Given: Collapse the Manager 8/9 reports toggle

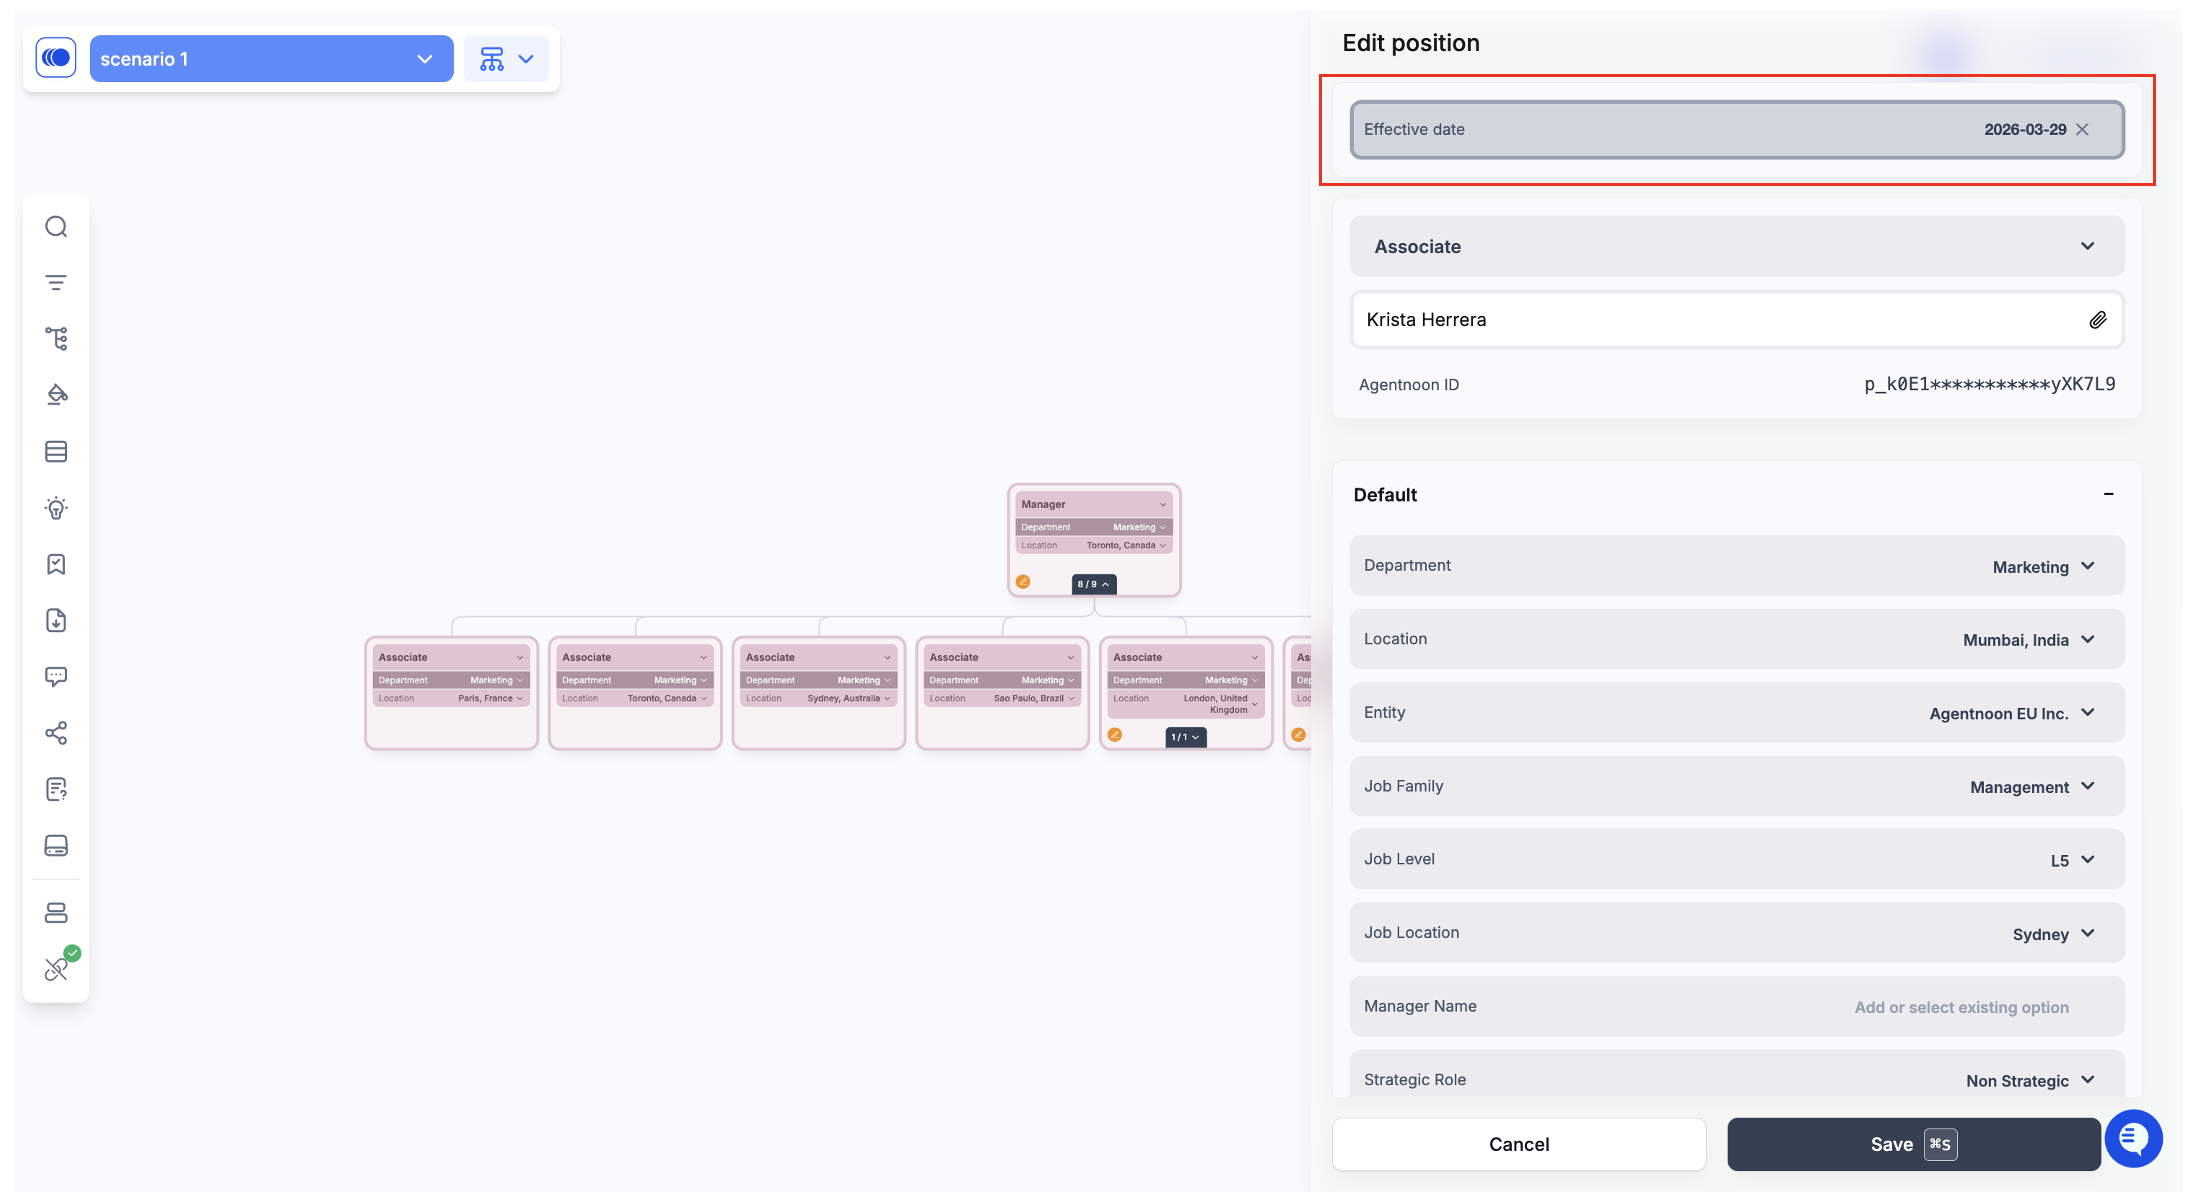Looking at the screenshot, I should point(1093,584).
